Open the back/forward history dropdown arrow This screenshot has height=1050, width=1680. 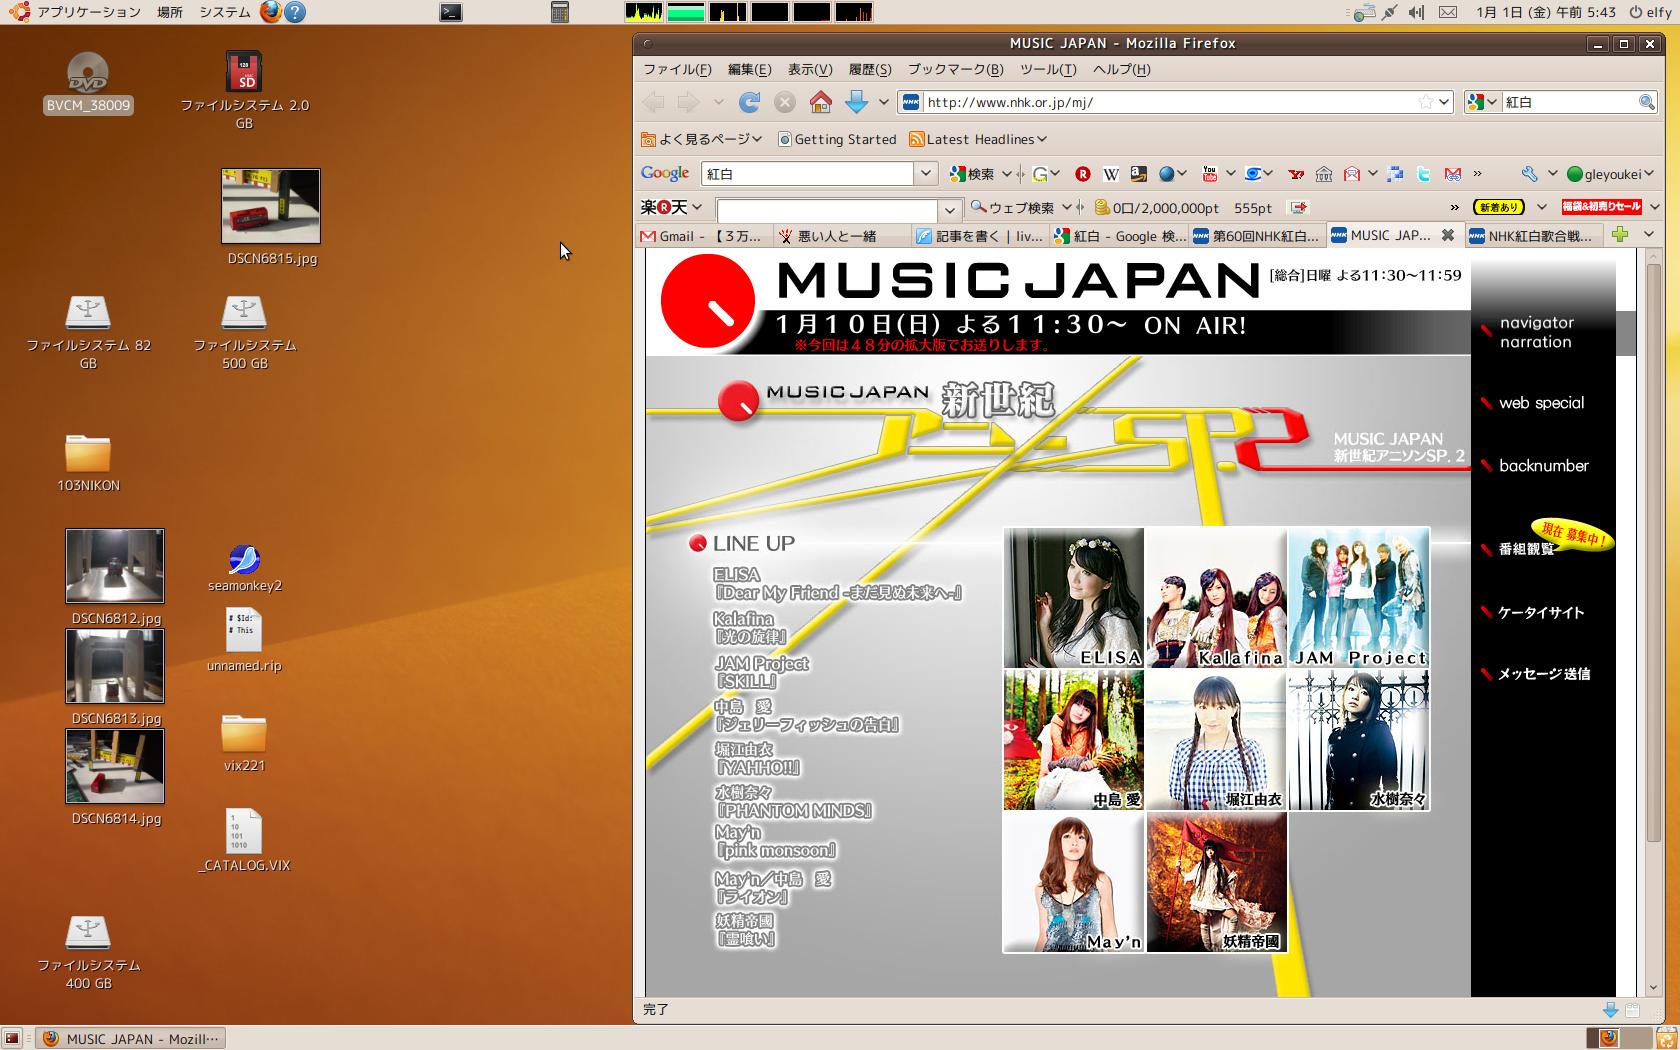pos(718,102)
